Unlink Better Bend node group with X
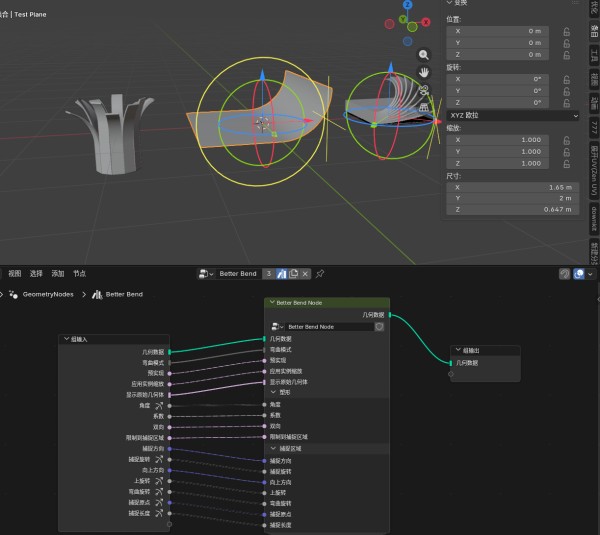Image resolution: width=600 pixels, height=535 pixels. click(x=307, y=273)
